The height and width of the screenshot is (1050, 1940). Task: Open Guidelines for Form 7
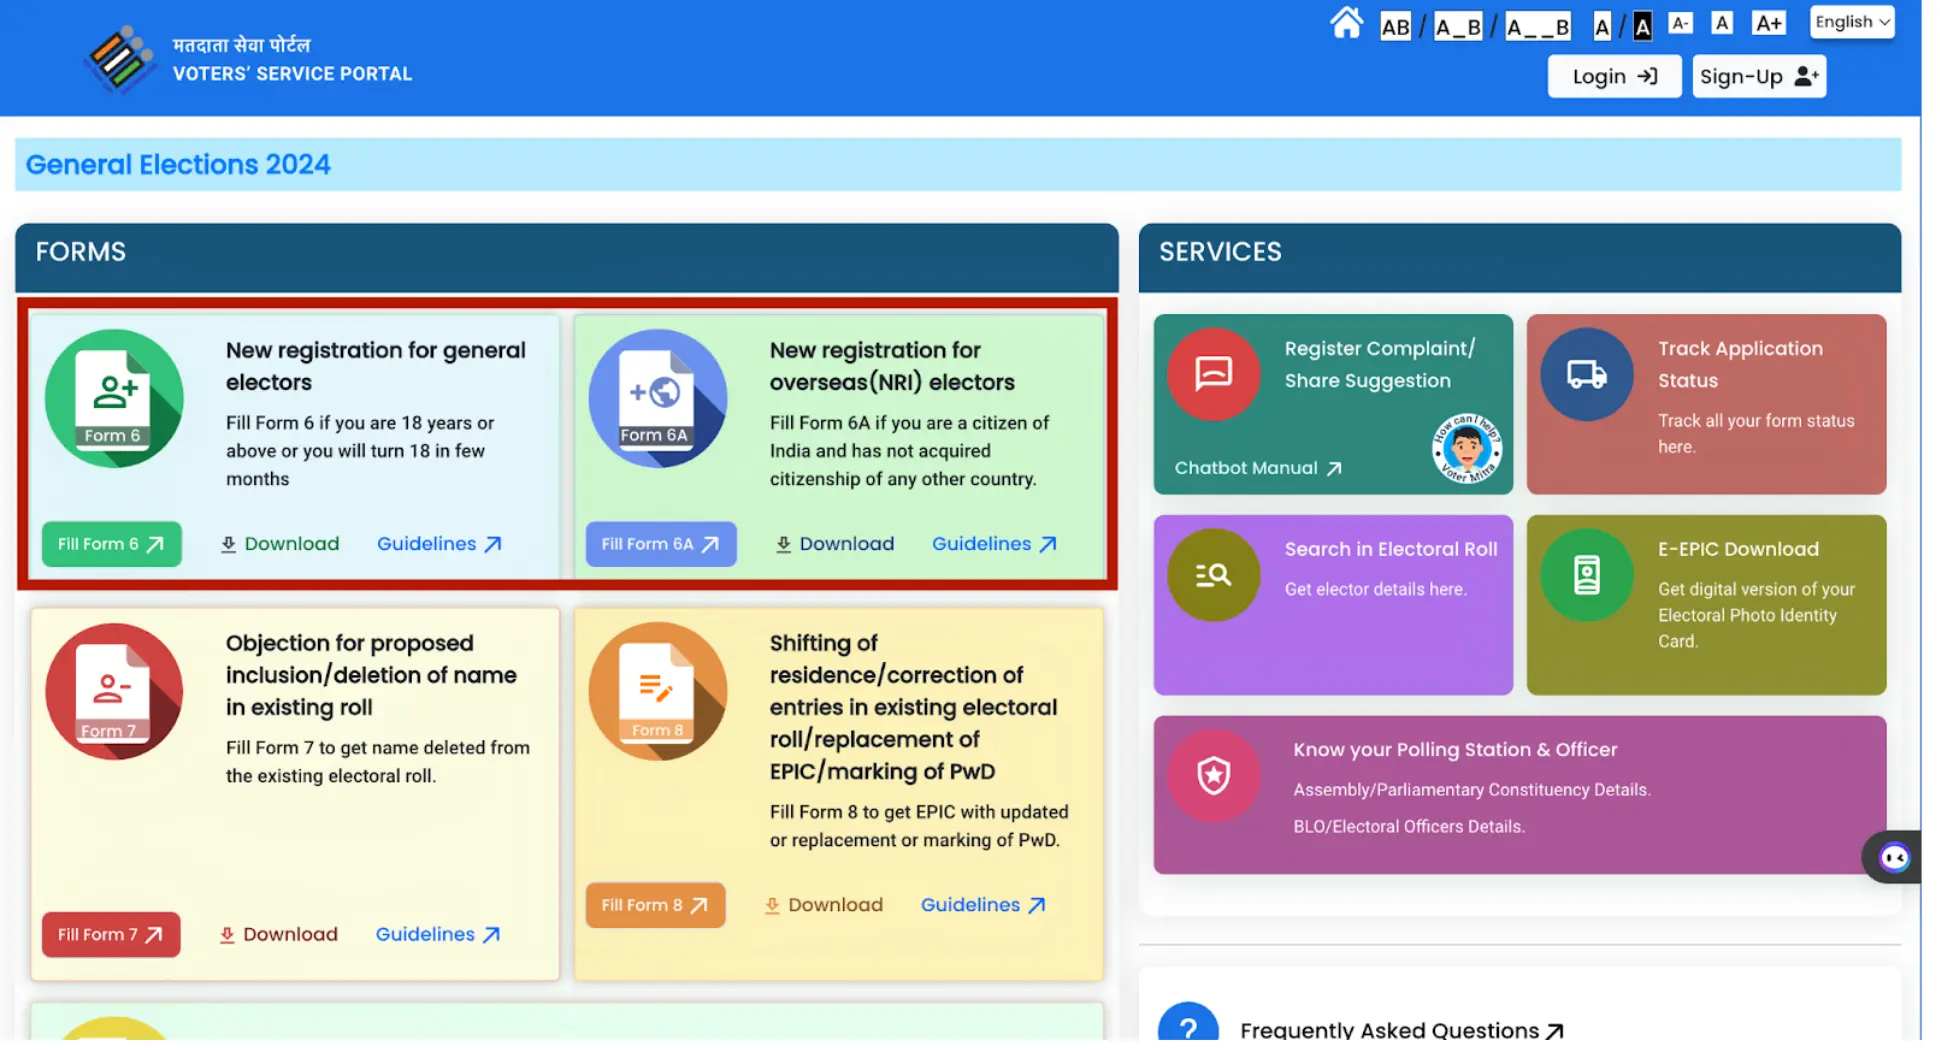click(x=438, y=935)
